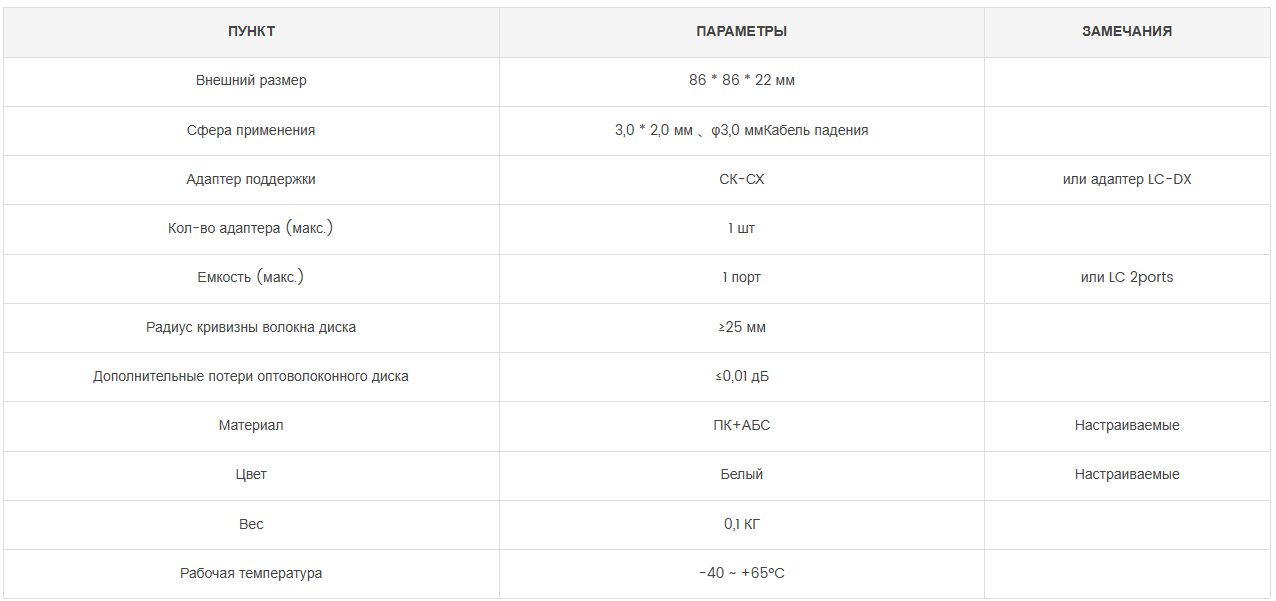Click the -40 ~ +65°C temperature value
This screenshot has height=601, width=1276.
(x=741, y=573)
